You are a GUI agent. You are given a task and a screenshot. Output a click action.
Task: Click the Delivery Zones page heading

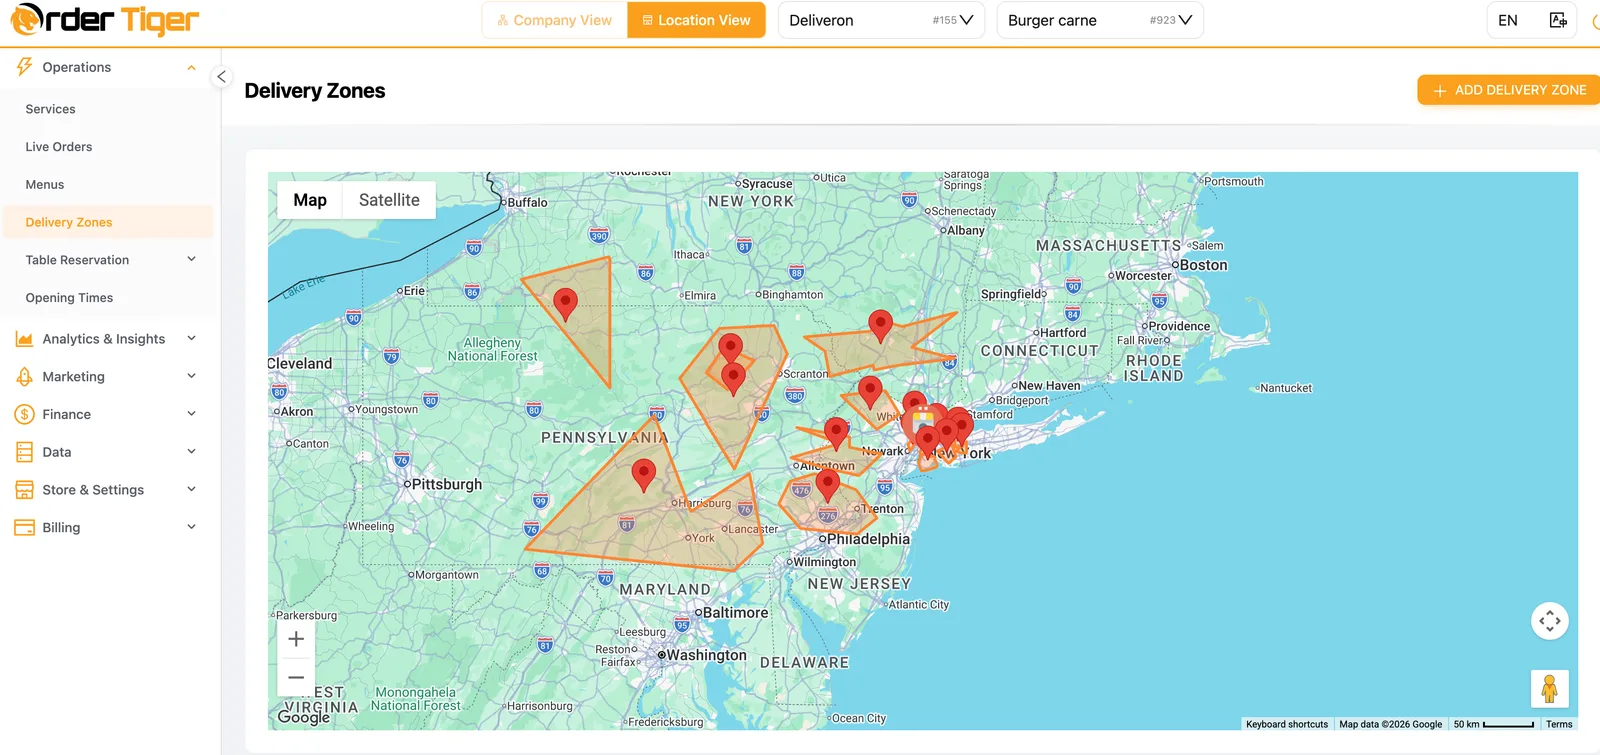(315, 91)
